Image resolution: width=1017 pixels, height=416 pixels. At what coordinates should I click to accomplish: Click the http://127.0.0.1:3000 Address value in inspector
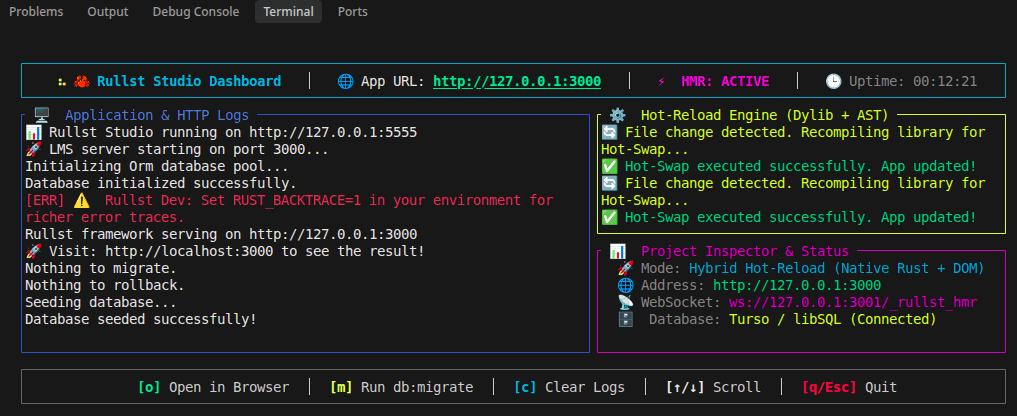(x=797, y=285)
